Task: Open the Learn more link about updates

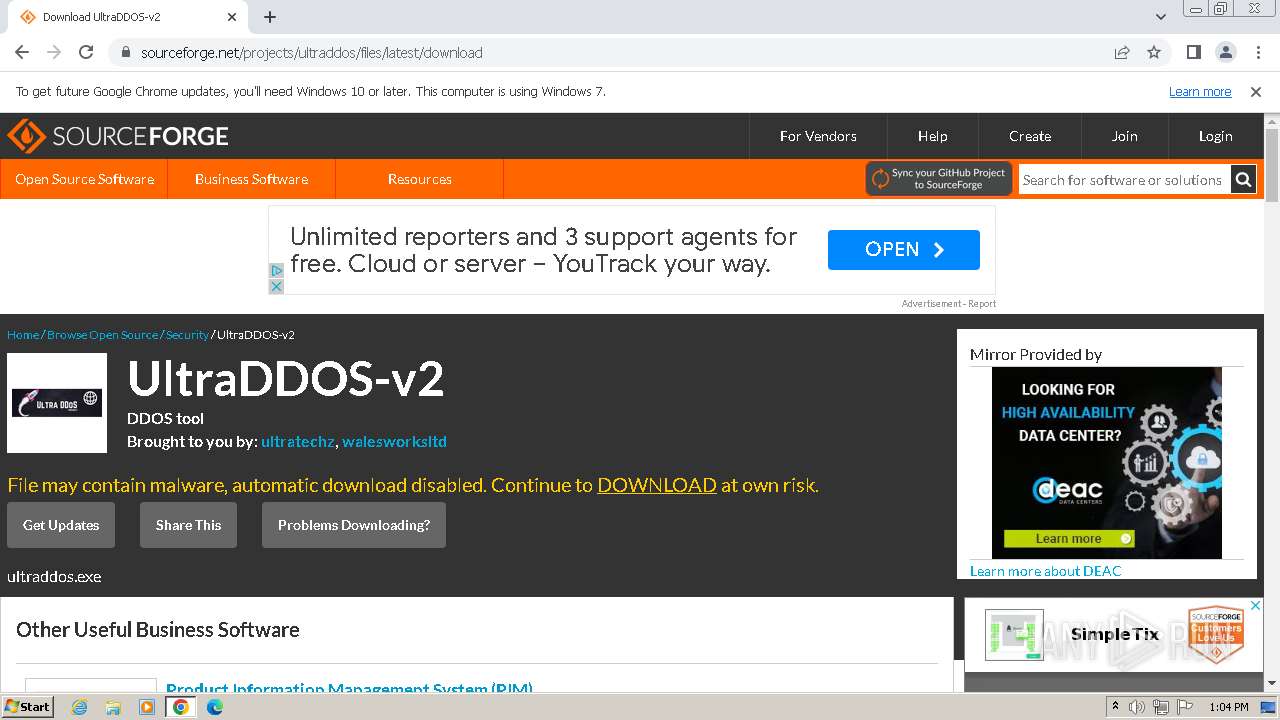Action: click(1200, 91)
